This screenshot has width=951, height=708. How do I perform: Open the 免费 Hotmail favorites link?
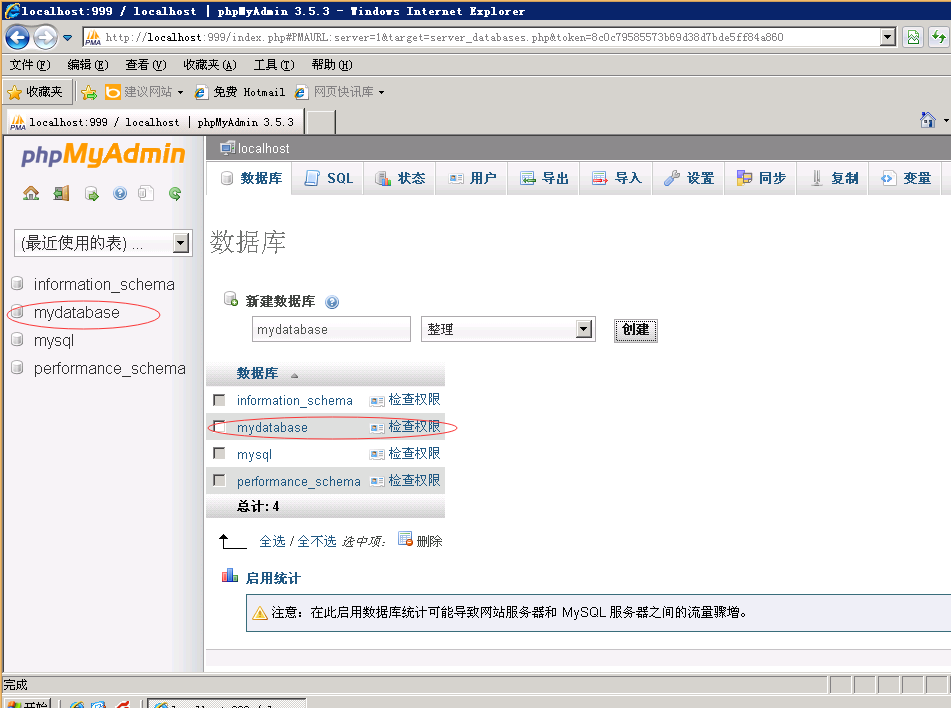pos(240,92)
